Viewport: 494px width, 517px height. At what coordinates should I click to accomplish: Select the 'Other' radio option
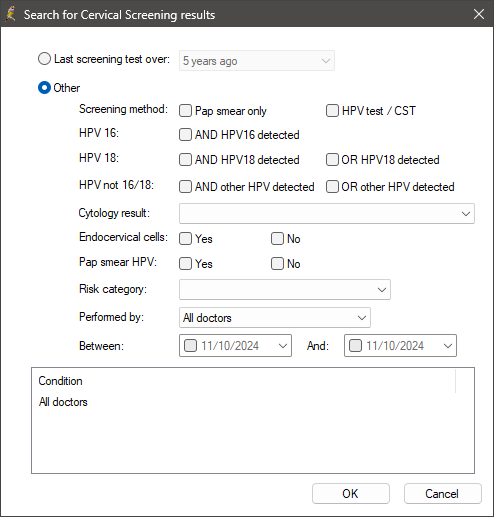point(44,88)
